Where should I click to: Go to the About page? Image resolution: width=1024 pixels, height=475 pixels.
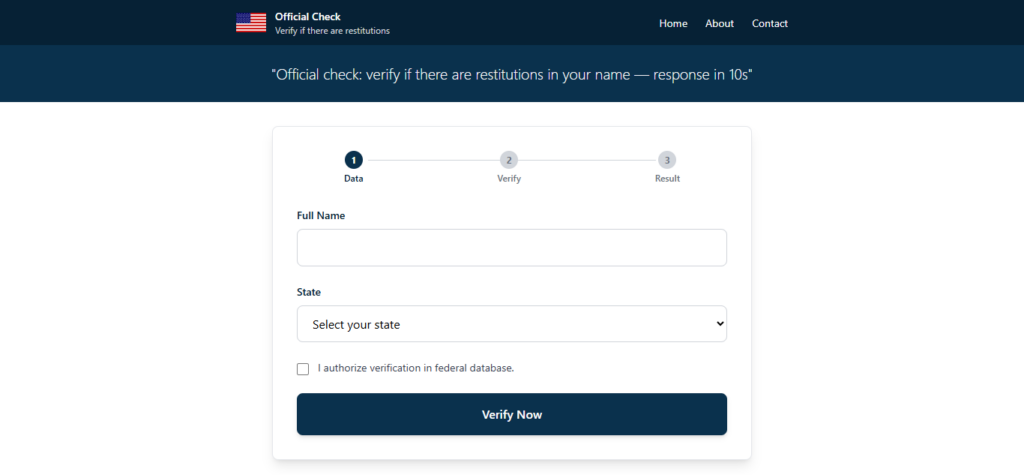coord(719,23)
